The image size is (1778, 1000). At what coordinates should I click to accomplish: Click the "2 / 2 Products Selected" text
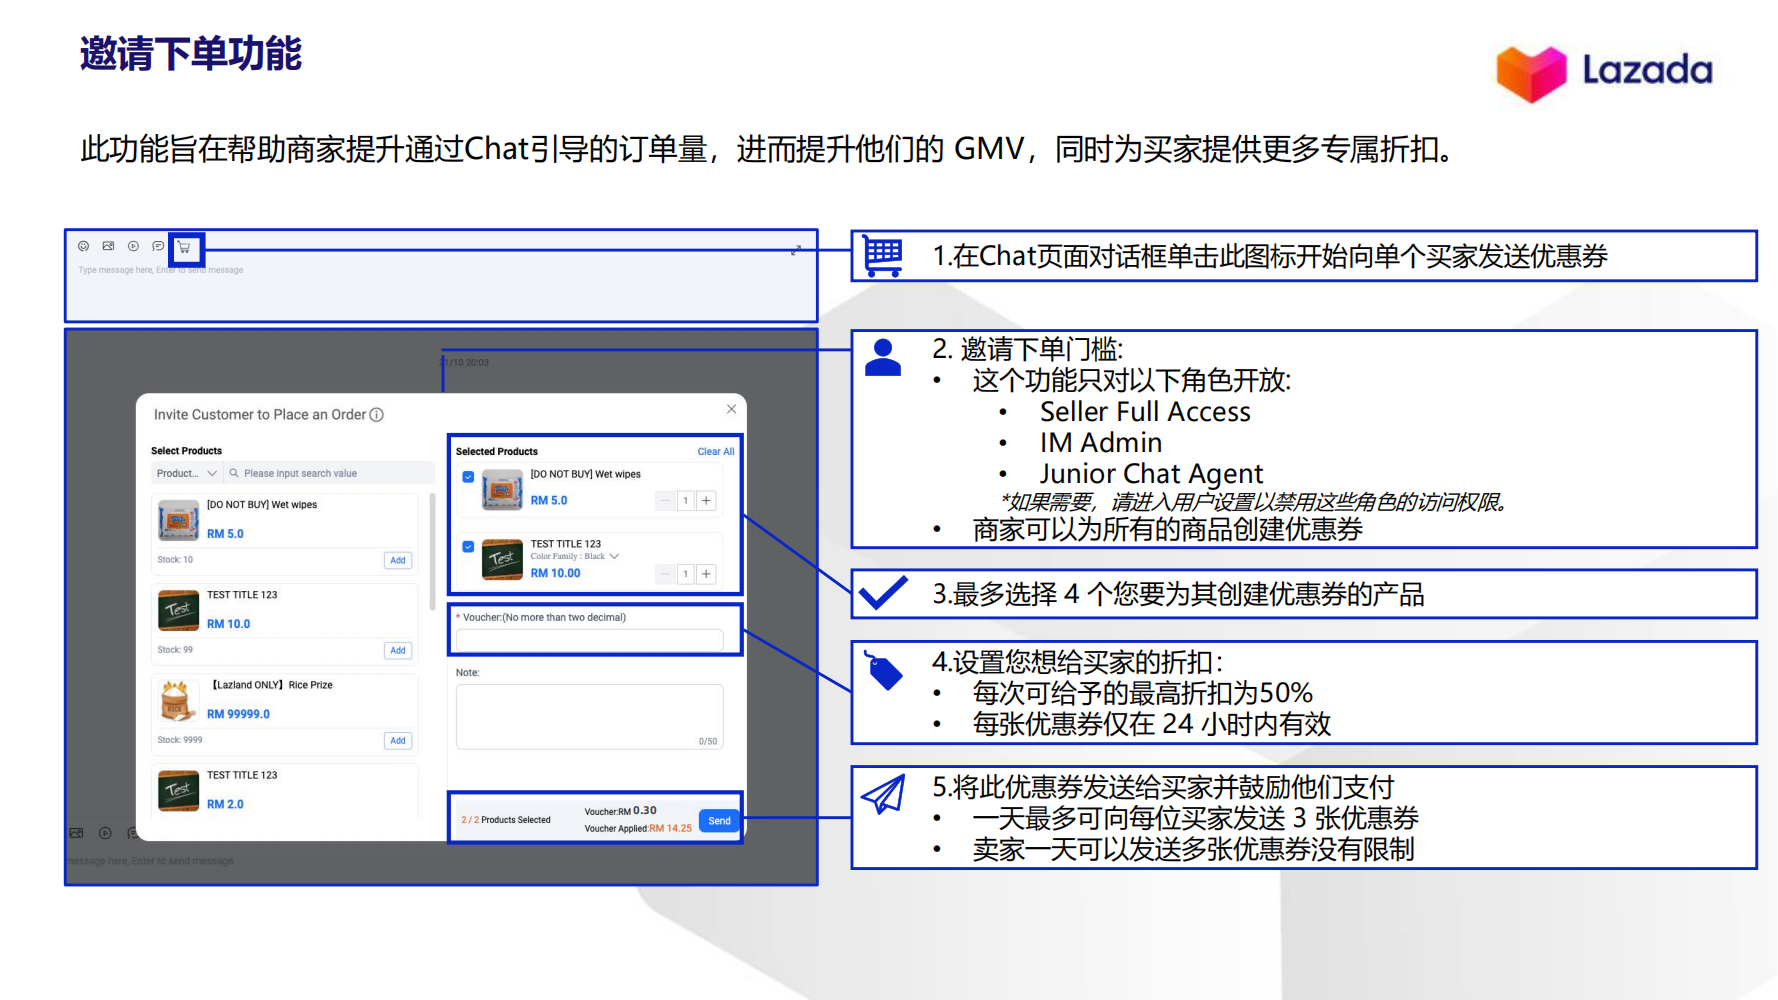(506, 820)
